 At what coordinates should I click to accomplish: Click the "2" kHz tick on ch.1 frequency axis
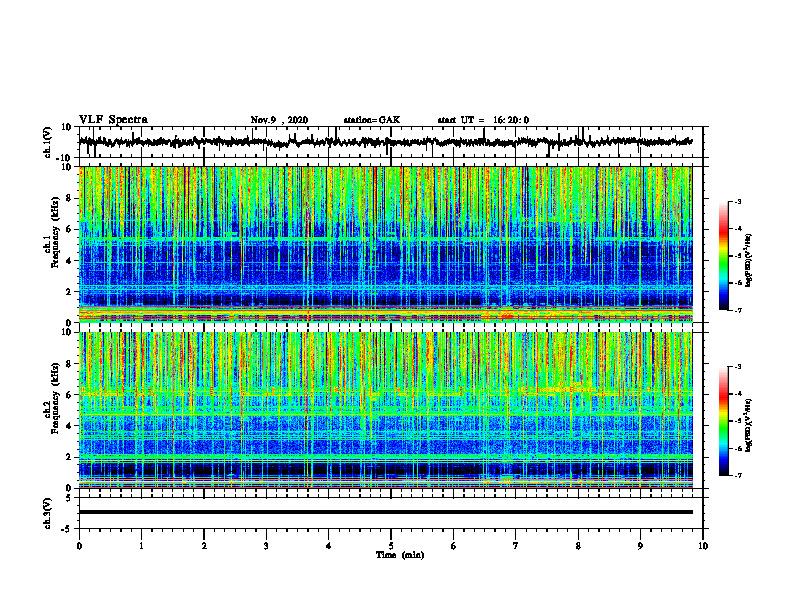tap(69, 291)
